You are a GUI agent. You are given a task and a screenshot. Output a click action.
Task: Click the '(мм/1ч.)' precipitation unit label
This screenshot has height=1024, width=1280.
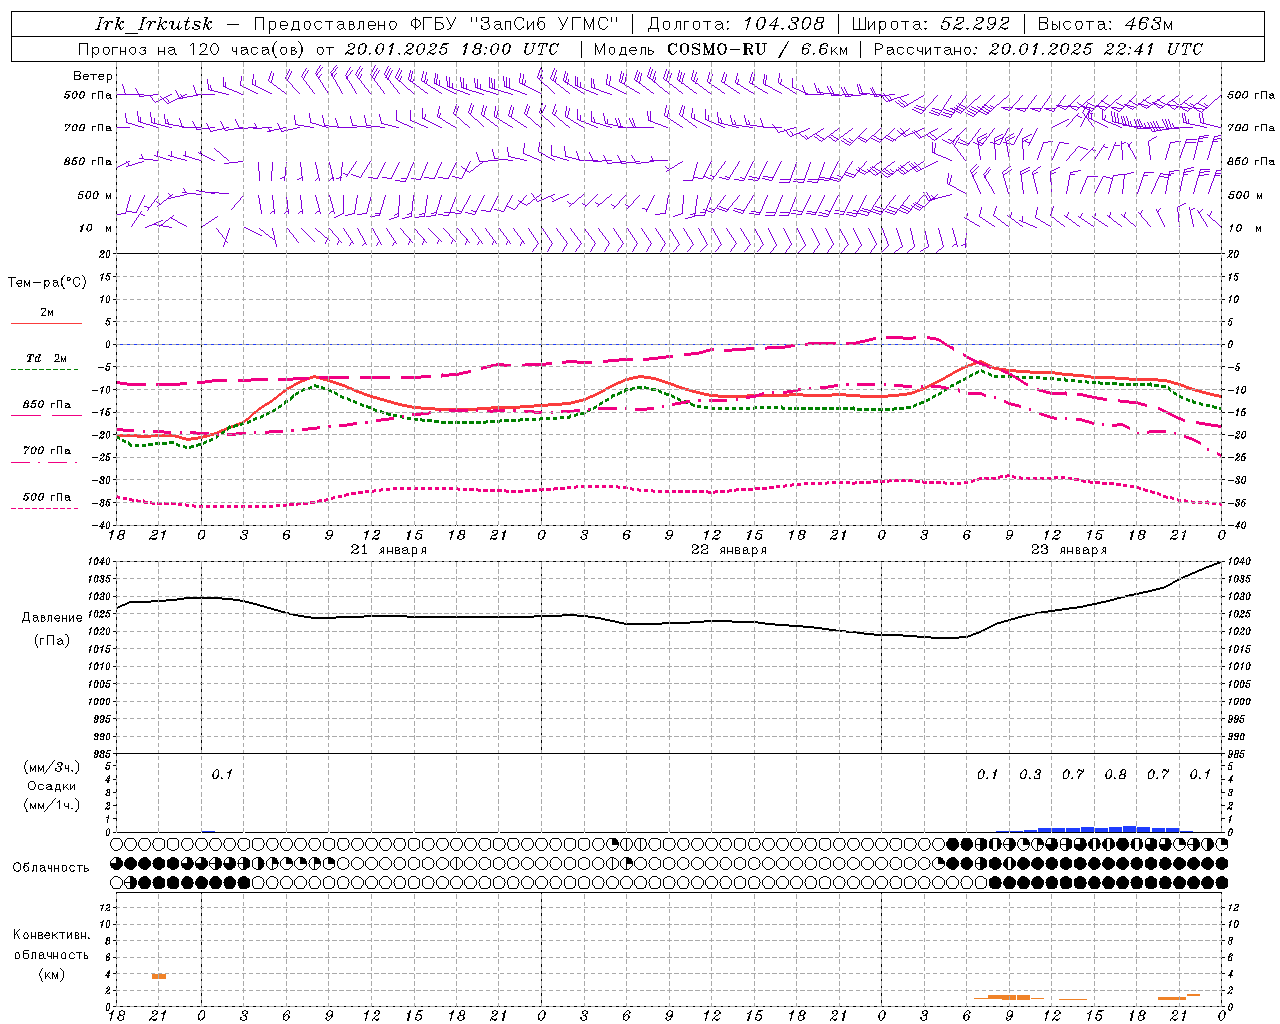pos(52,805)
